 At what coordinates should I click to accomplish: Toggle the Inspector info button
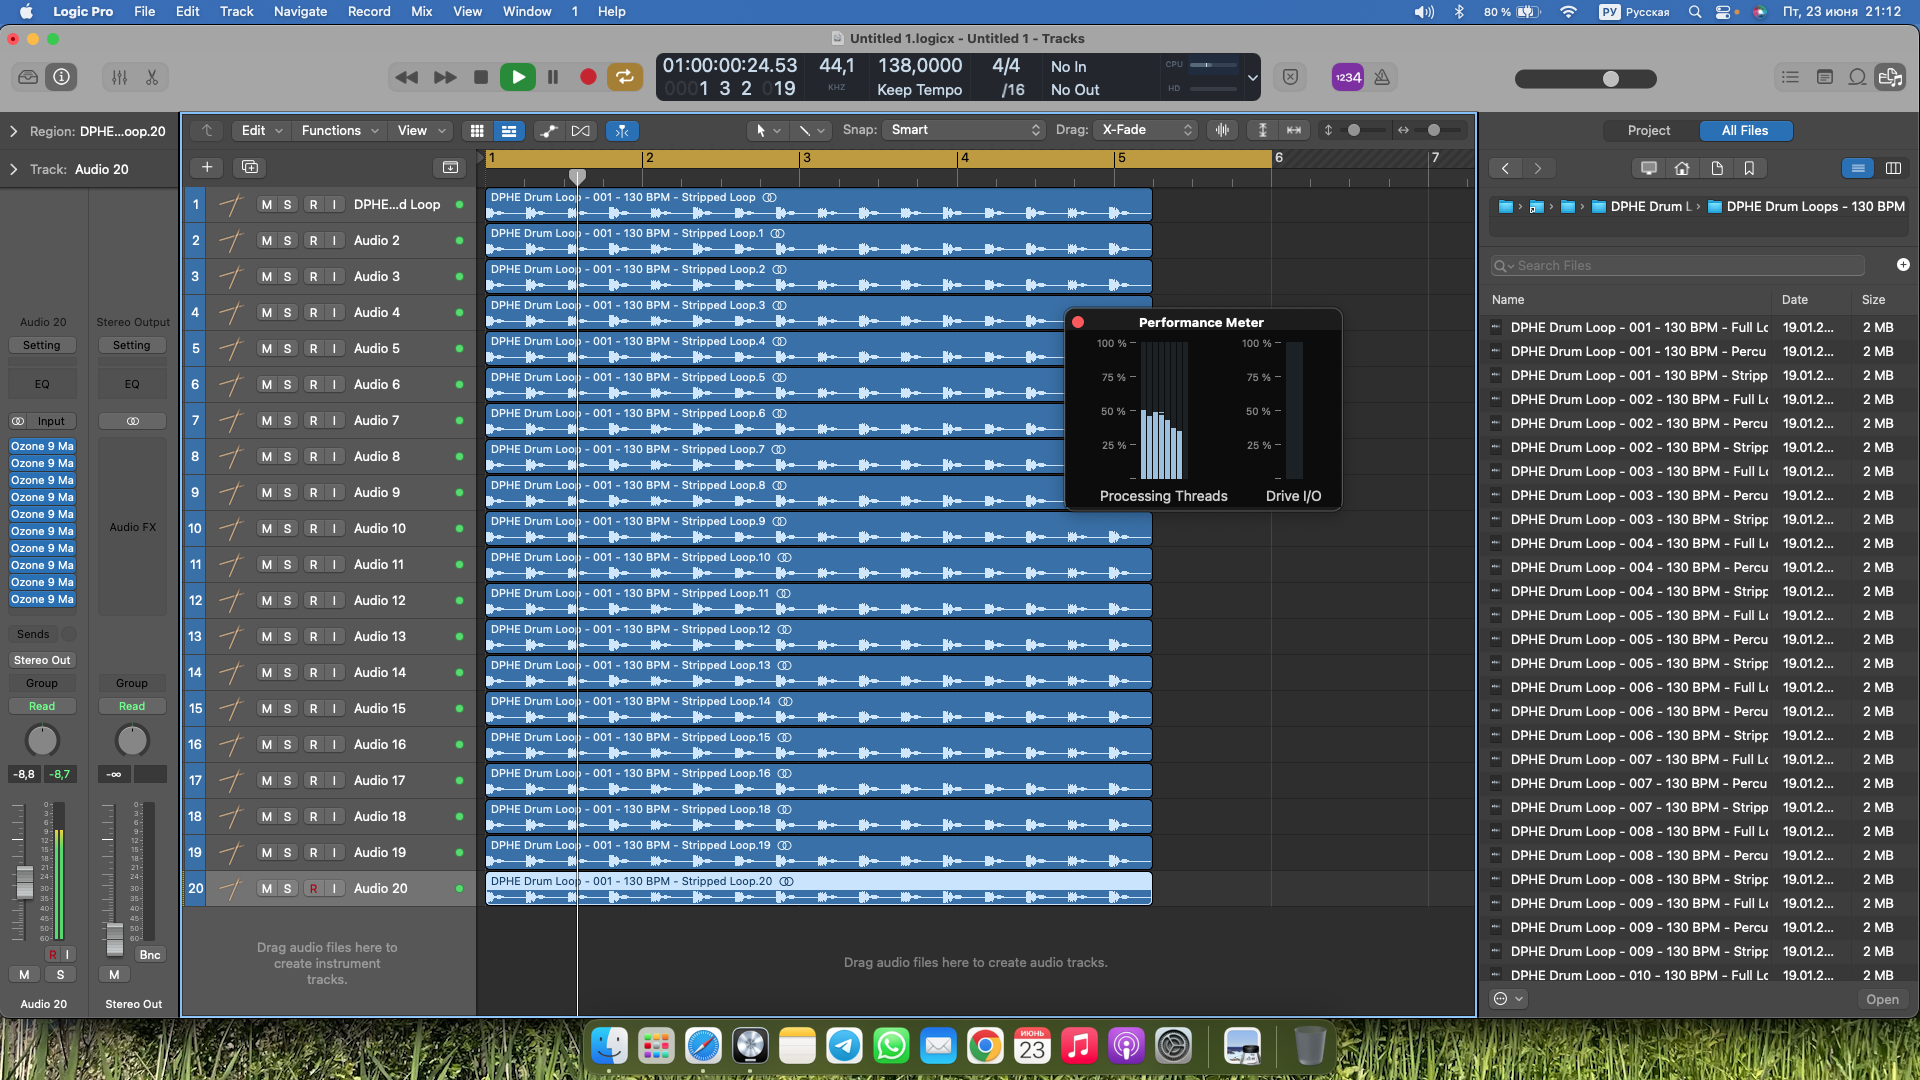(x=62, y=77)
